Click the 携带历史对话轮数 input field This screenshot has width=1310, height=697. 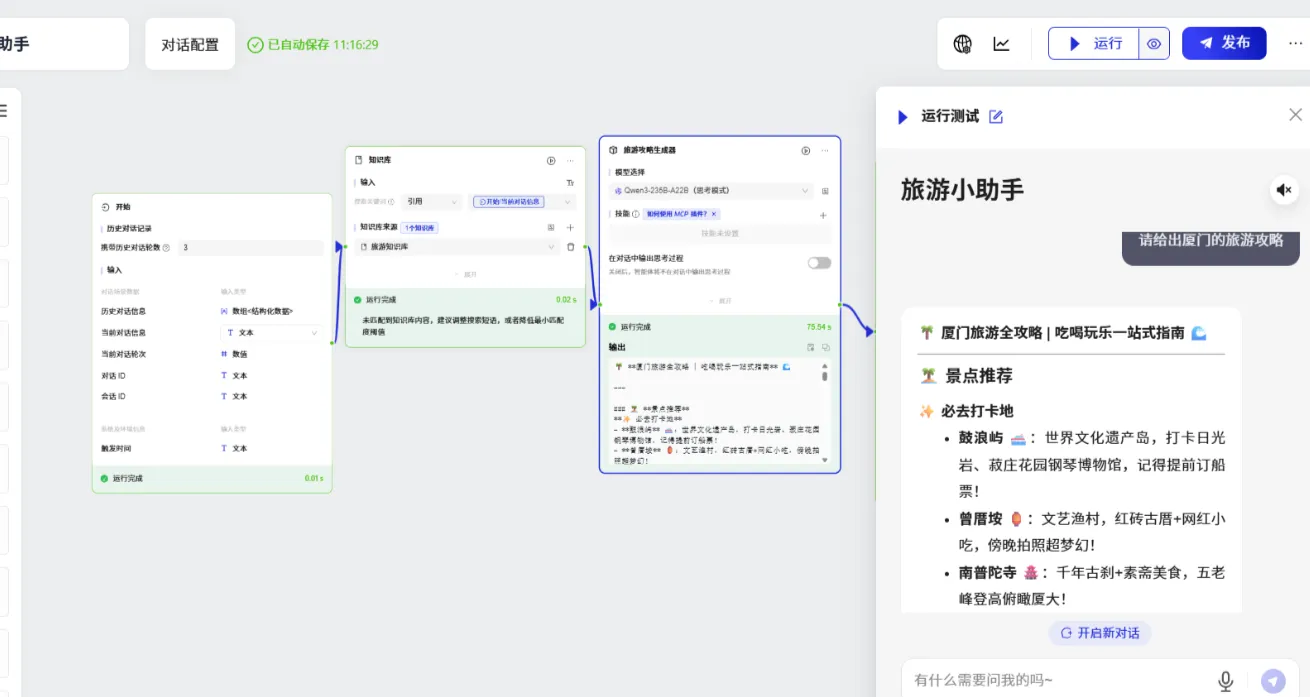(250, 247)
